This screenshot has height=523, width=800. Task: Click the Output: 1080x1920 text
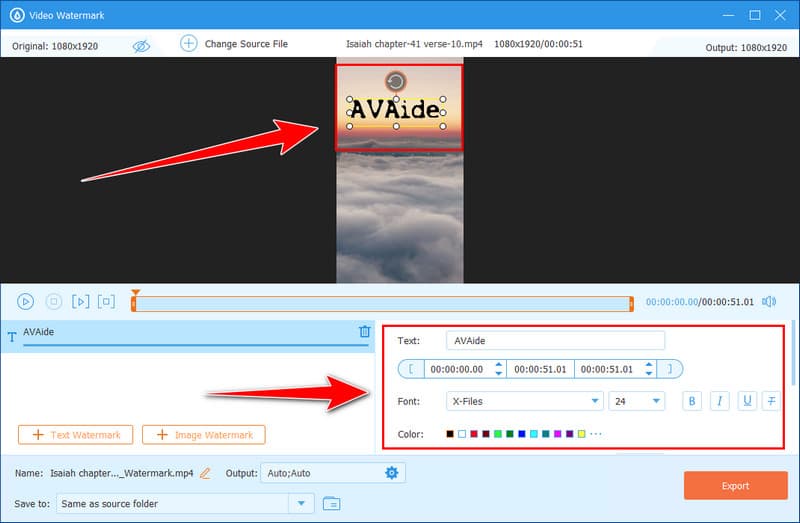click(x=746, y=47)
